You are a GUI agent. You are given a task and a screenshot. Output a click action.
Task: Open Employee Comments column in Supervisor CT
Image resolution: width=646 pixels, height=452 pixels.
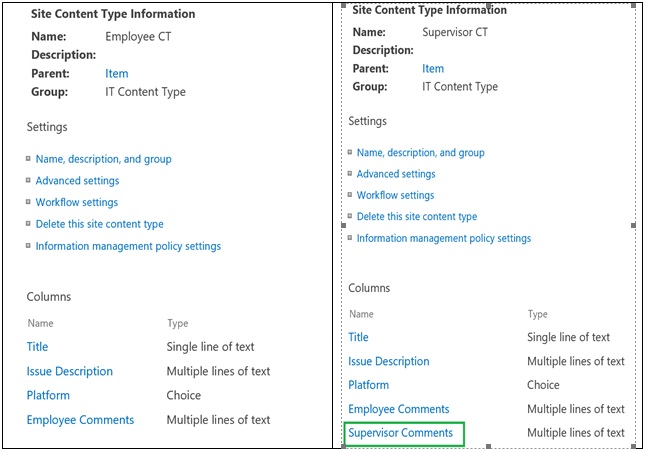pos(399,410)
